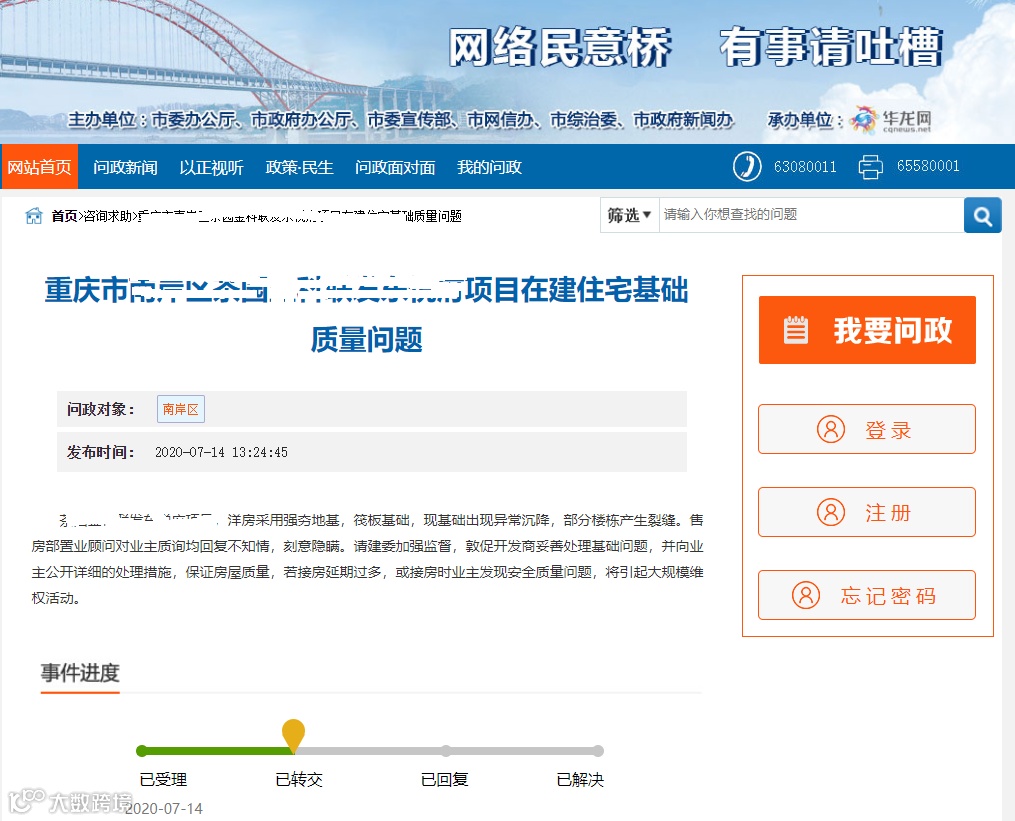
Task: Open the 网站首页 home tab
Action: pyautogui.click(x=39, y=167)
